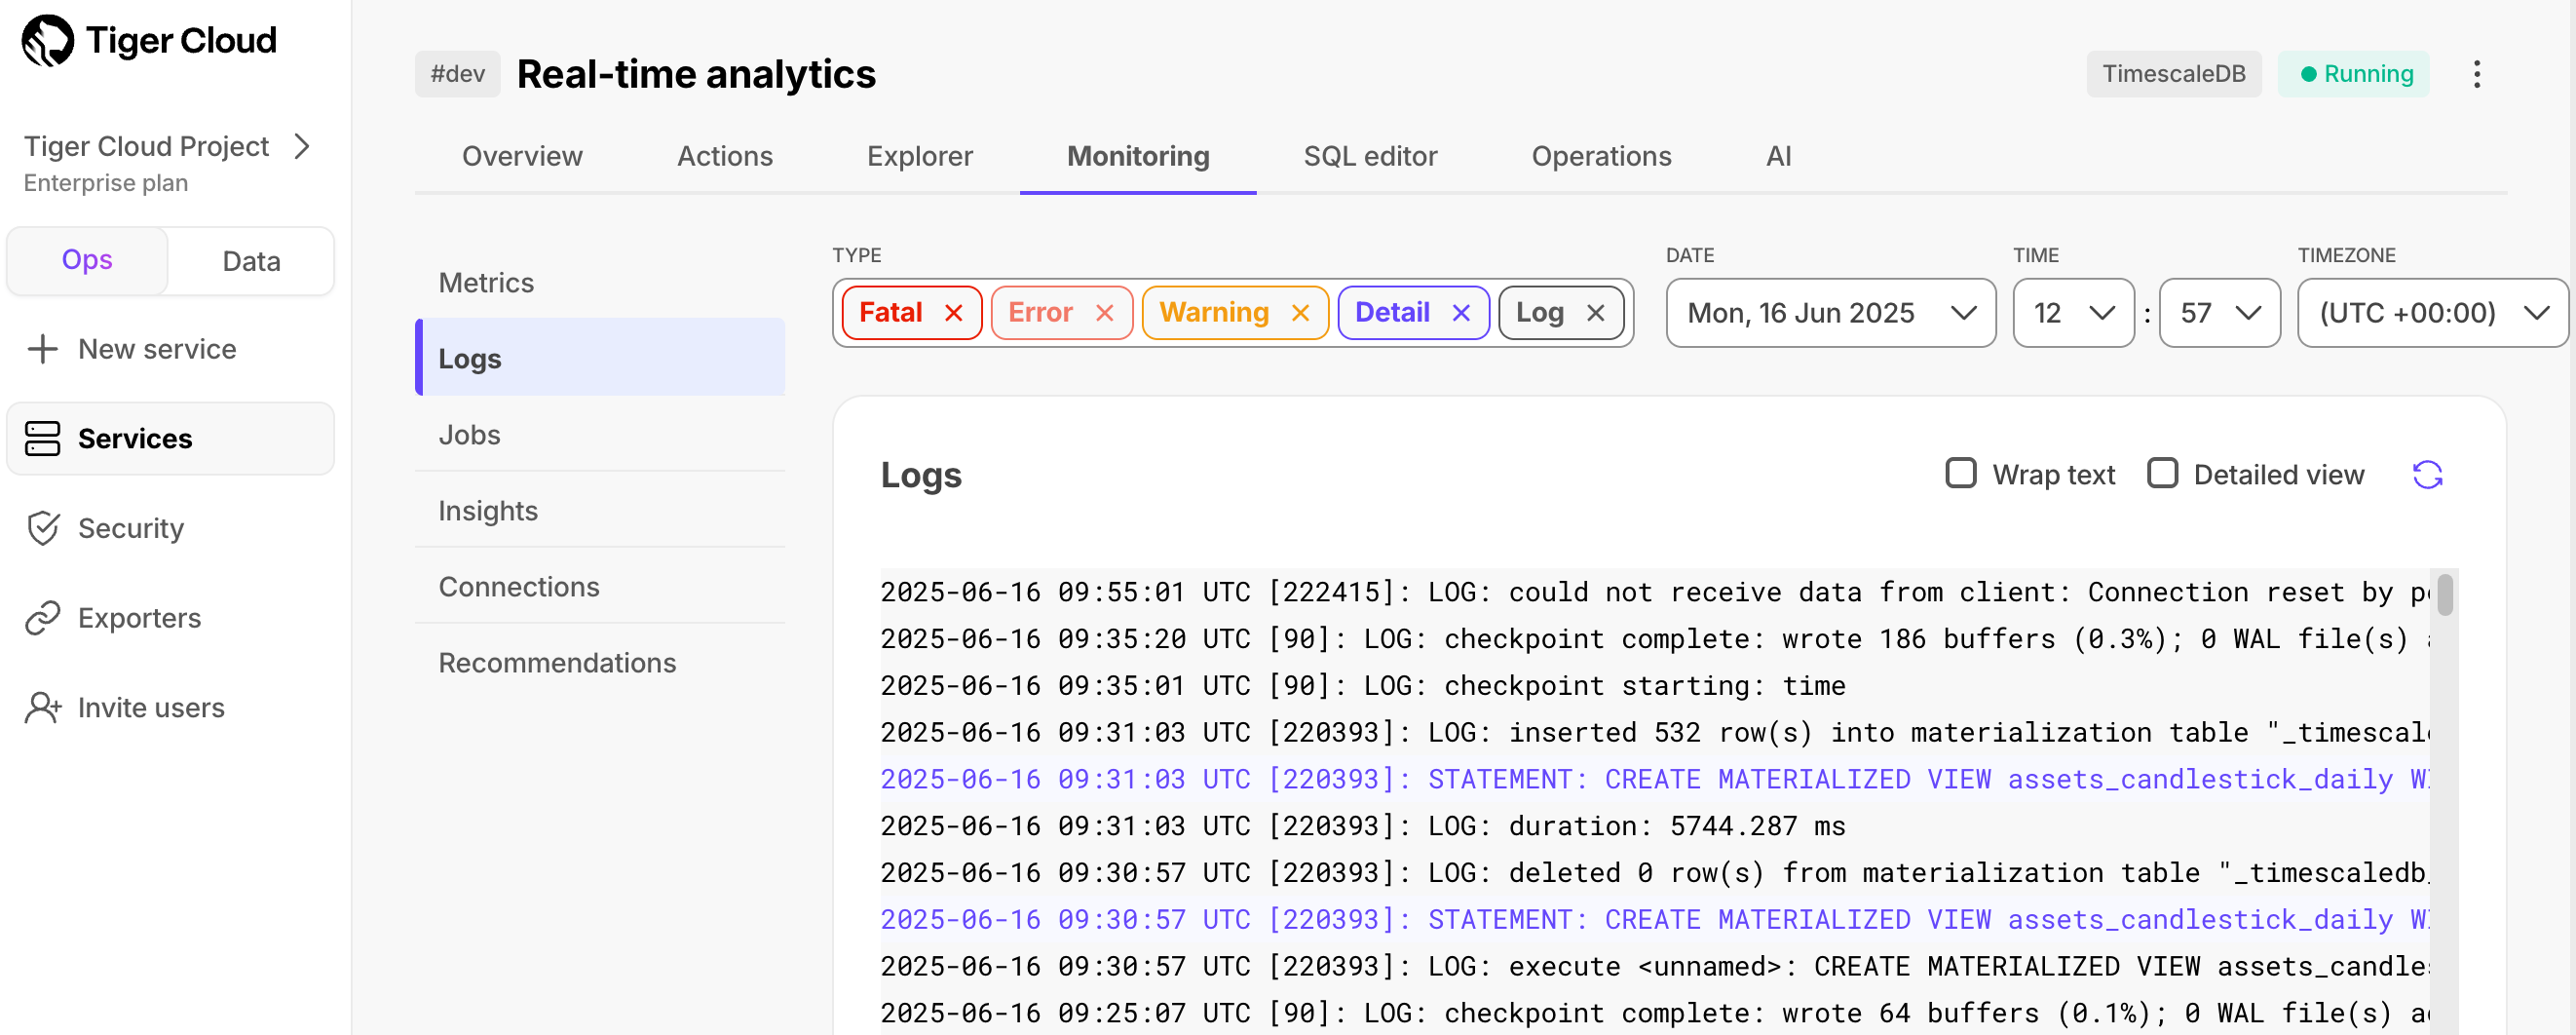The height and width of the screenshot is (1035, 2576).
Task: Open the minute dropdown showing 57
Action: coord(2219,313)
